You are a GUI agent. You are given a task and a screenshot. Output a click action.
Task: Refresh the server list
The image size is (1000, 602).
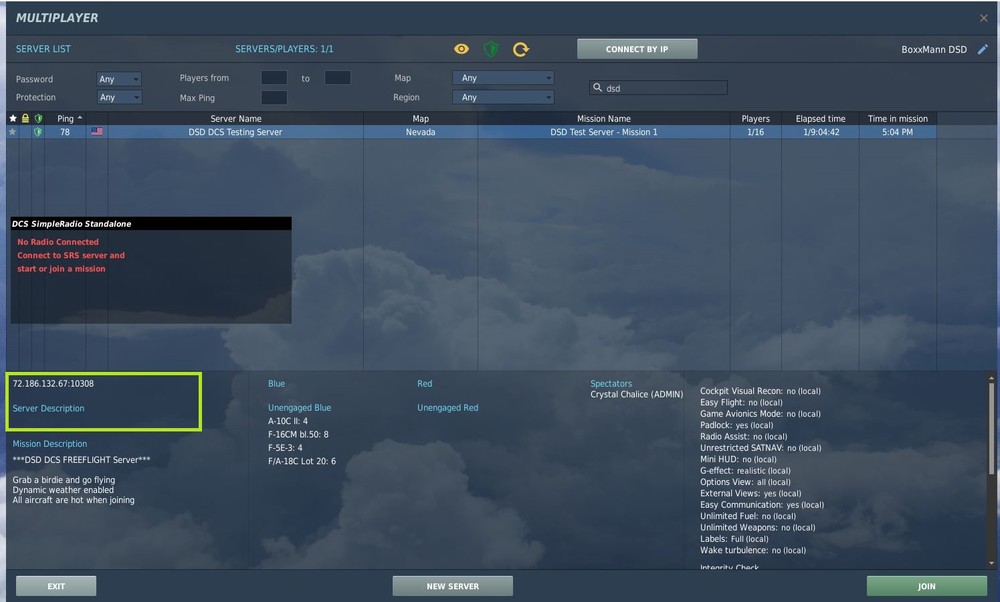520,49
